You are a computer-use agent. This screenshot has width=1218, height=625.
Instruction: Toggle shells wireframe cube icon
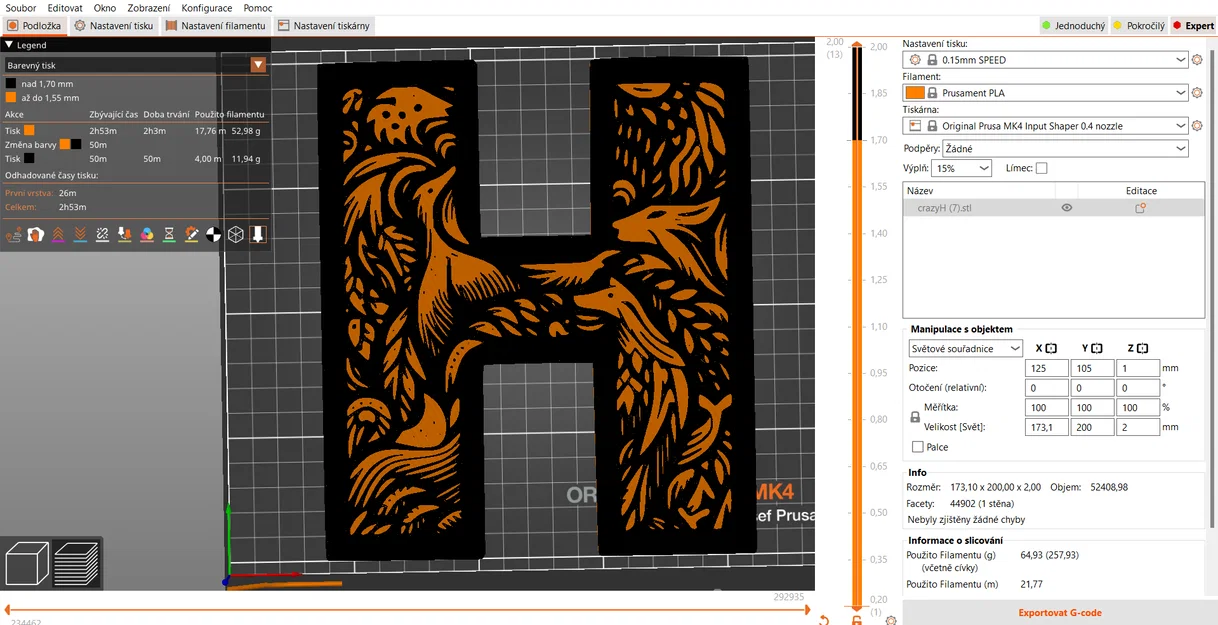pos(236,234)
